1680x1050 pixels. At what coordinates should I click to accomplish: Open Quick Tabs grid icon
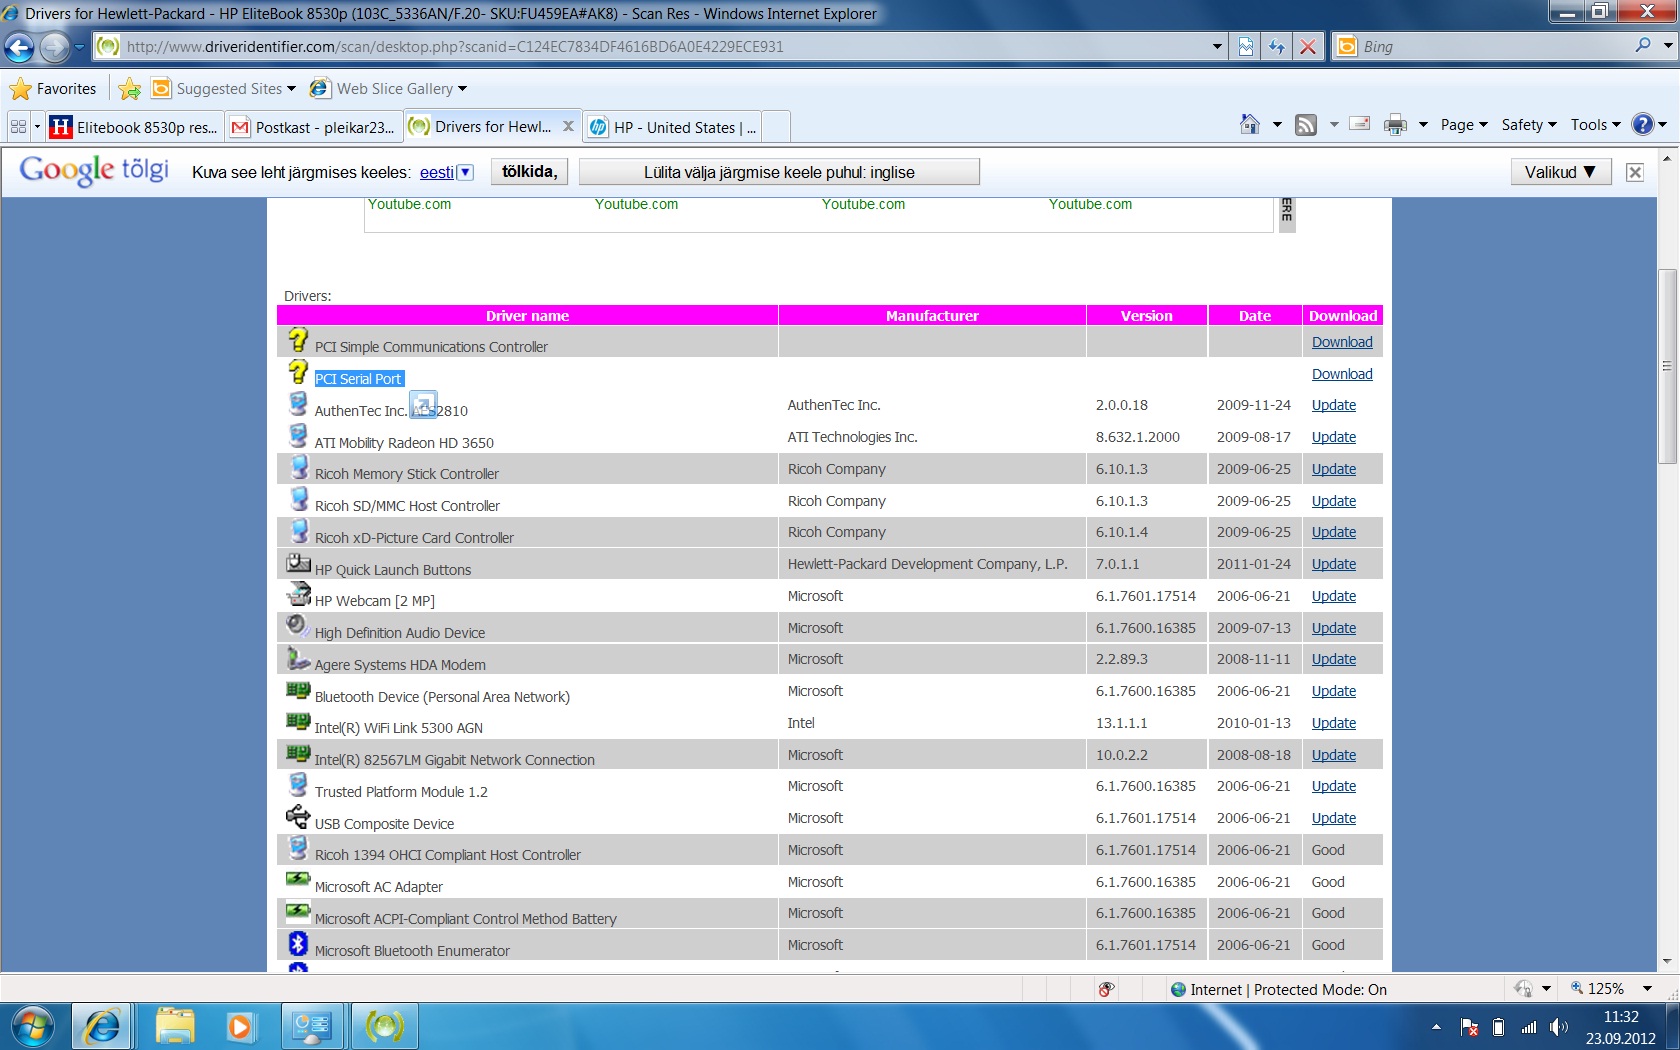[18, 127]
